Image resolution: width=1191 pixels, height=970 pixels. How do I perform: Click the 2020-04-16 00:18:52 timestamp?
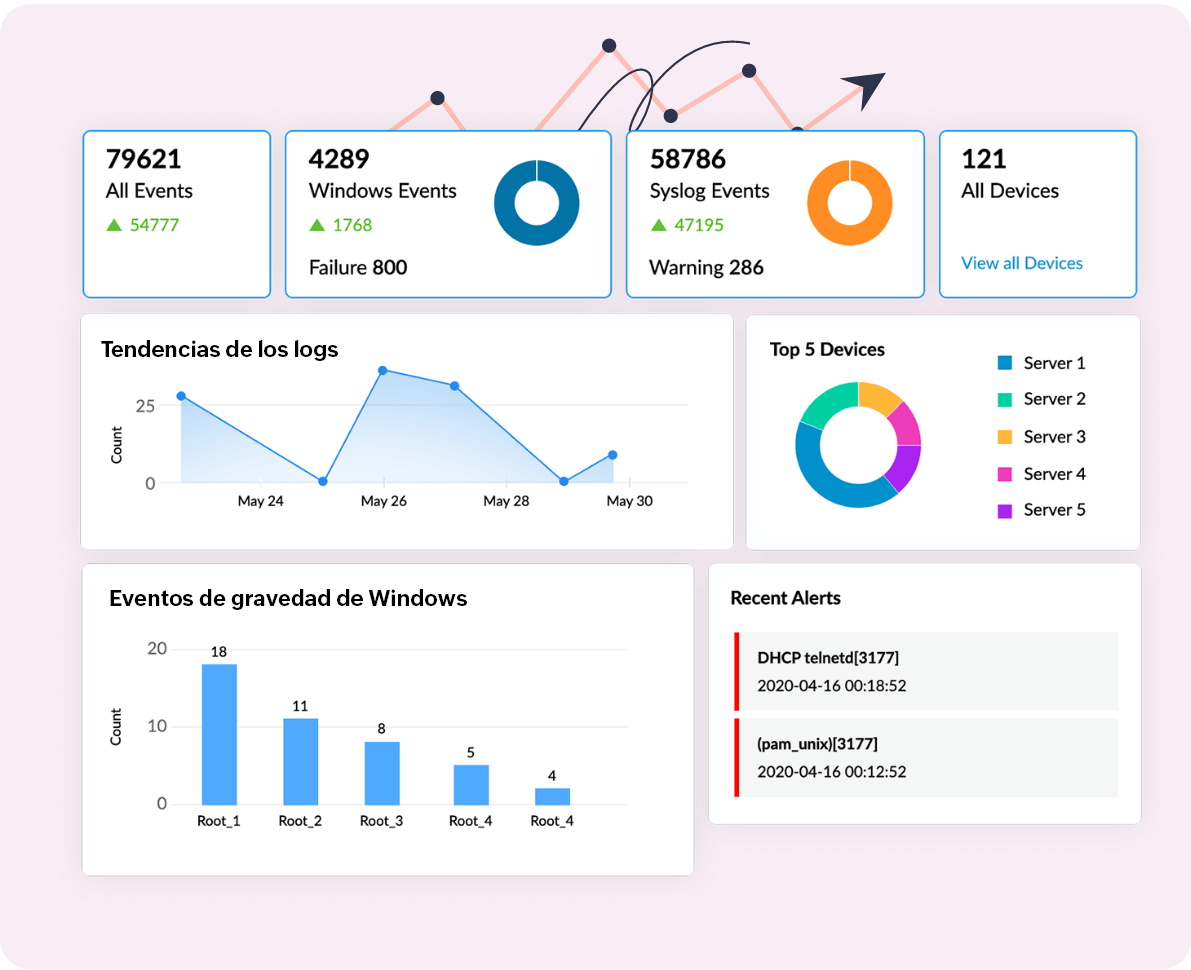coord(832,685)
